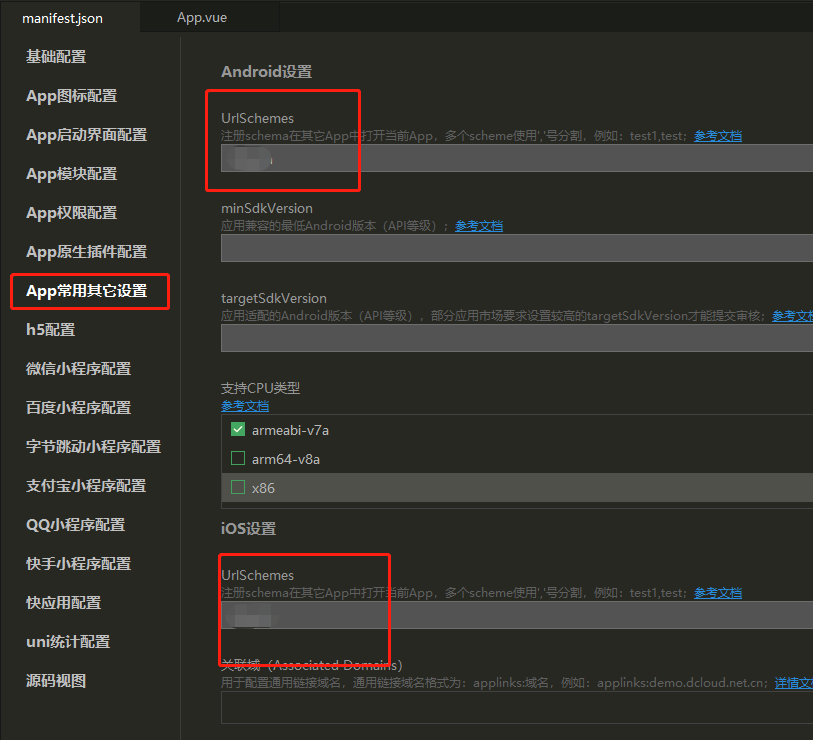813x740 pixels.
Task: Open the 基础配置 section
Action: pyautogui.click(x=57, y=56)
